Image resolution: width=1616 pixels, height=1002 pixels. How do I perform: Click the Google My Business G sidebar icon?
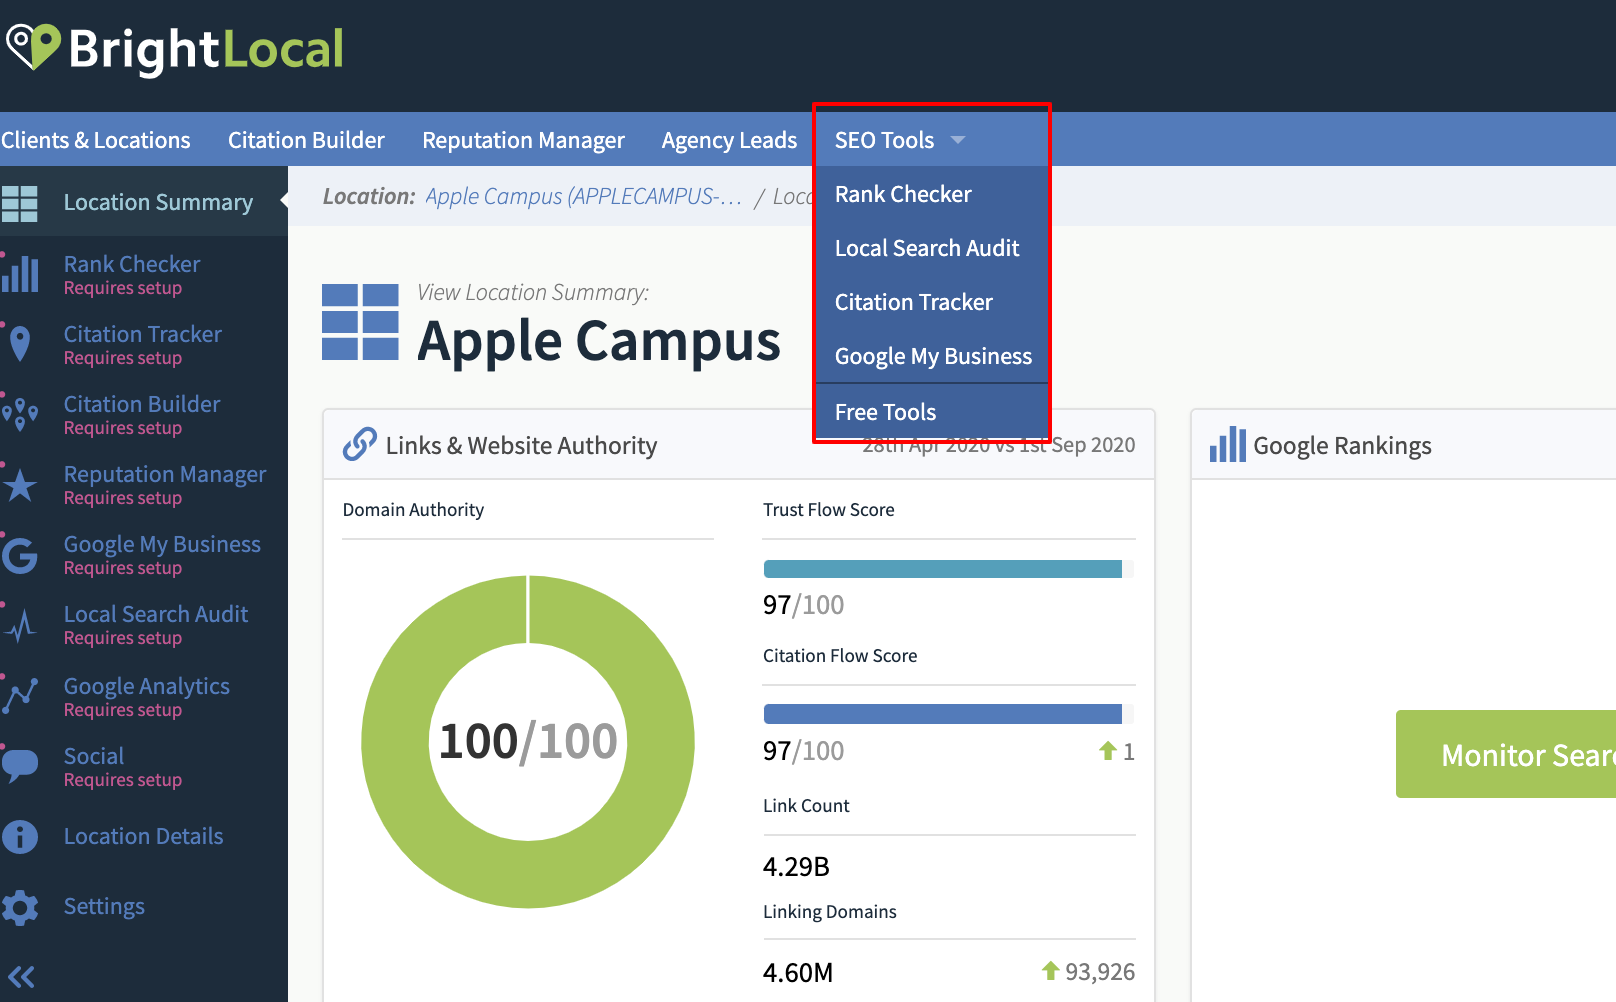(20, 555)
